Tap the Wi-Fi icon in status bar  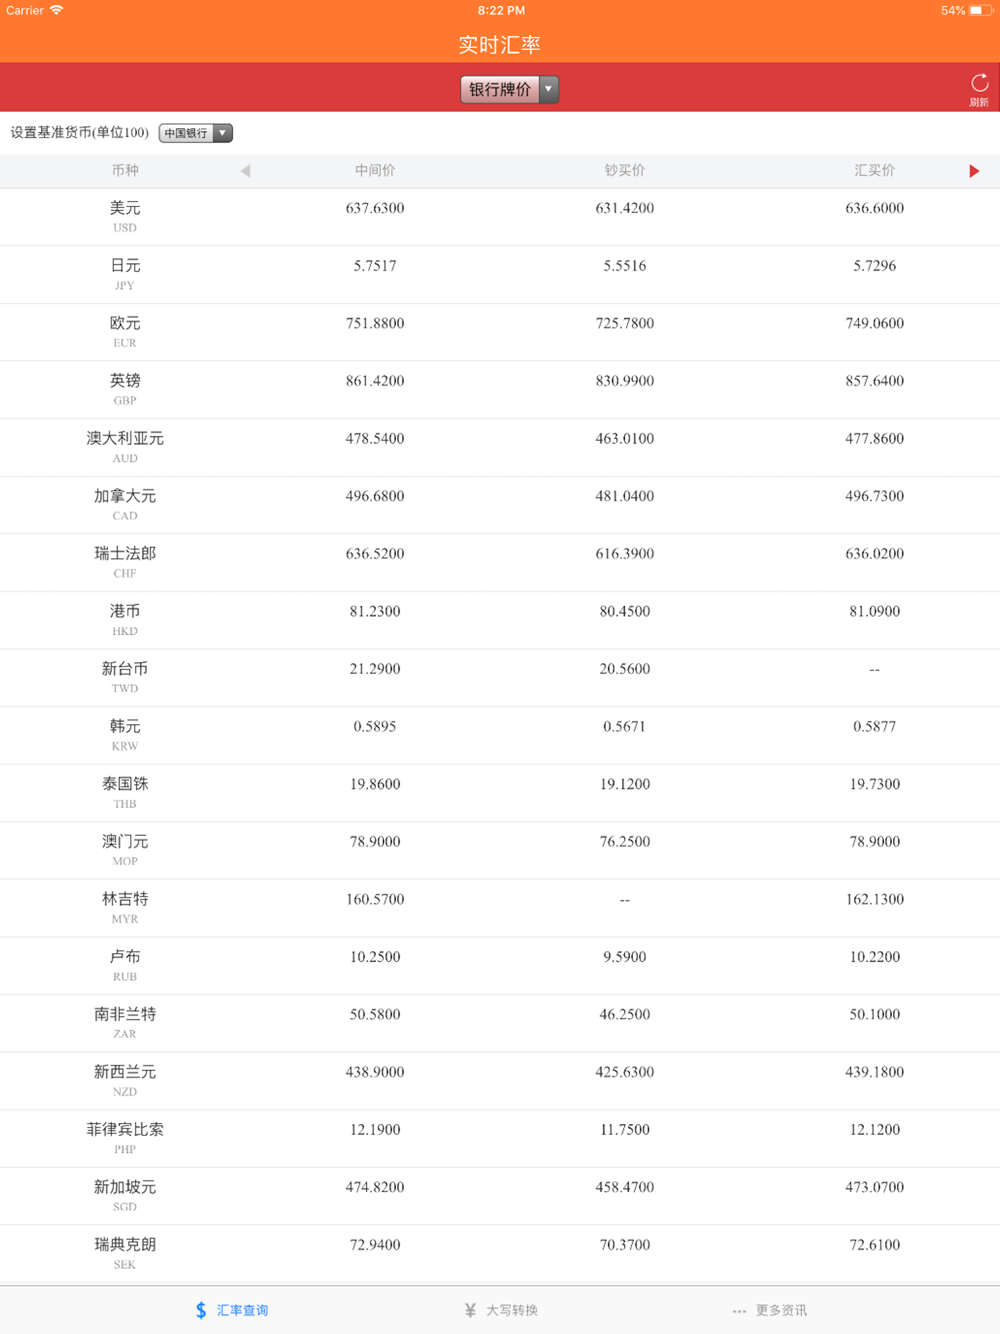point(57,11)
